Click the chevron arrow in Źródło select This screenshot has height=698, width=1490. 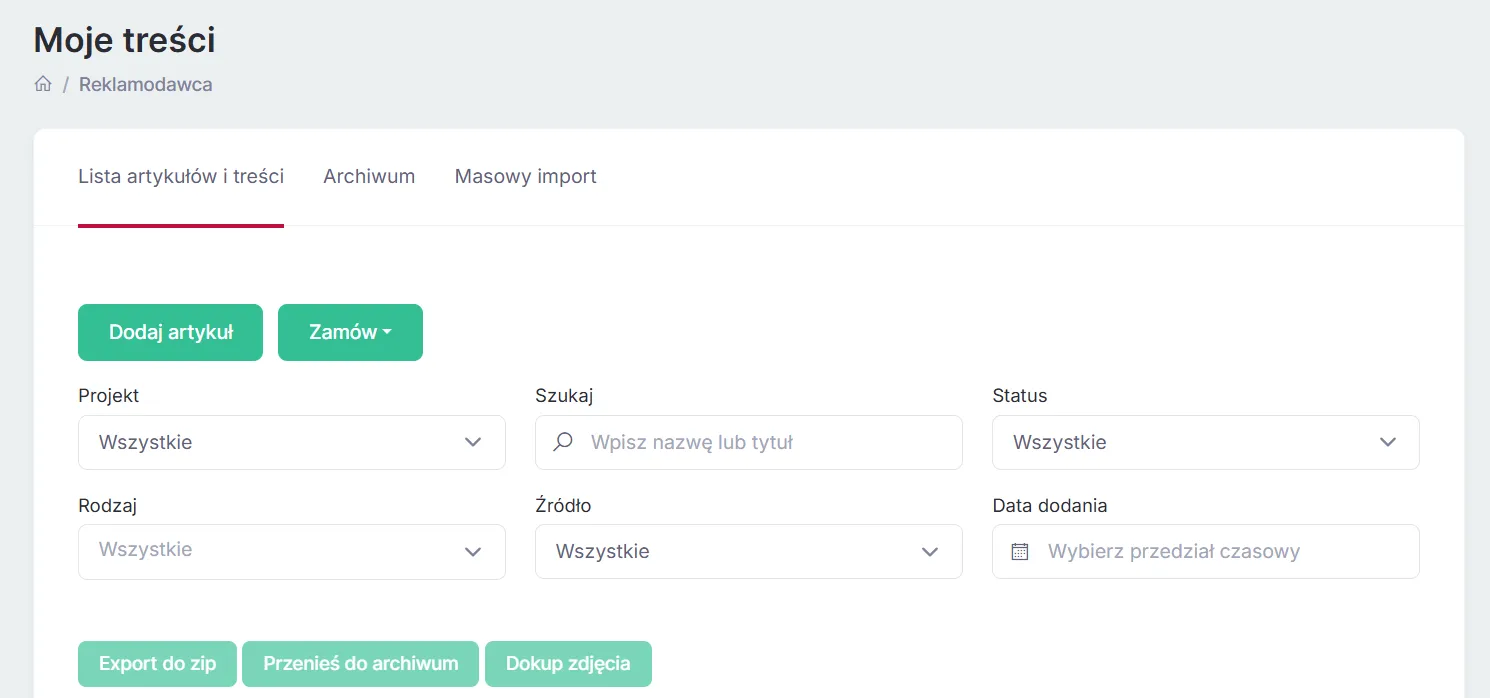(930, 551)
